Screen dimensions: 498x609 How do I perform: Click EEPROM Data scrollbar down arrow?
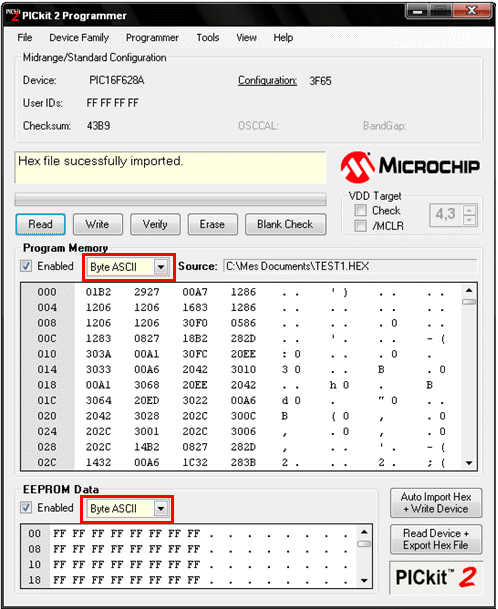click(364, 581)
